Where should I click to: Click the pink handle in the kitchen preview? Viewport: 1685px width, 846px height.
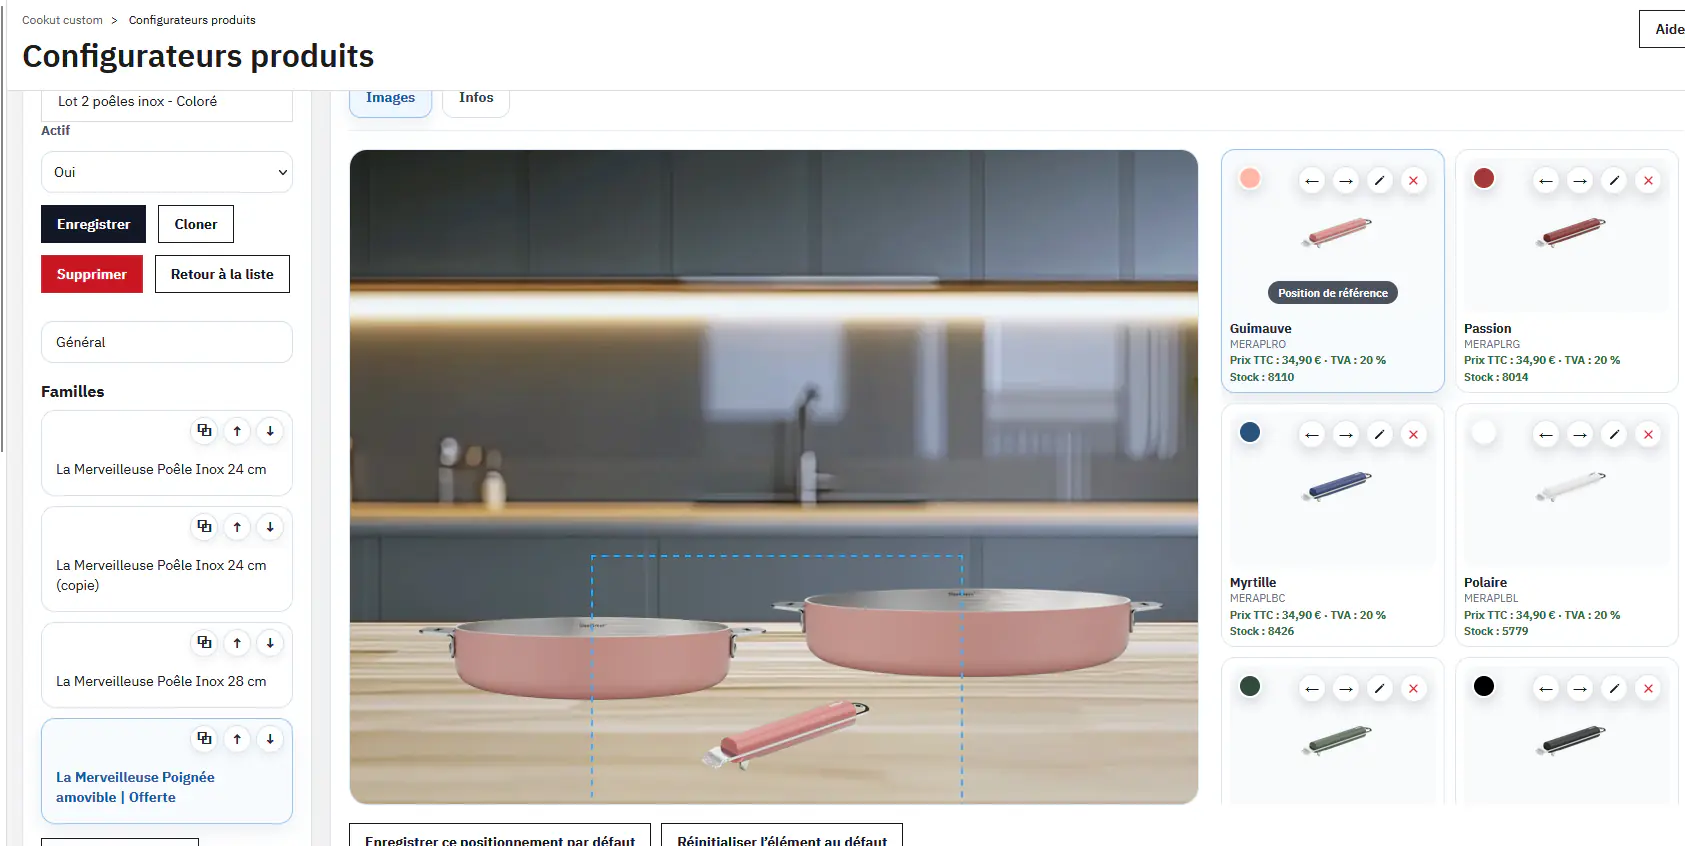coord(786,734)
